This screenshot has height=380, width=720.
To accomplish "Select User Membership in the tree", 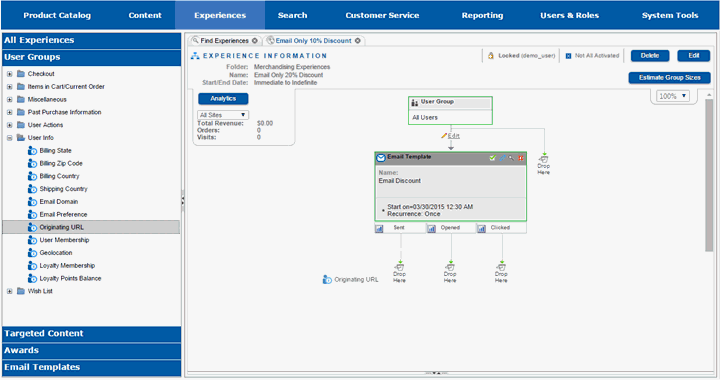I will [x=64, y=240].
